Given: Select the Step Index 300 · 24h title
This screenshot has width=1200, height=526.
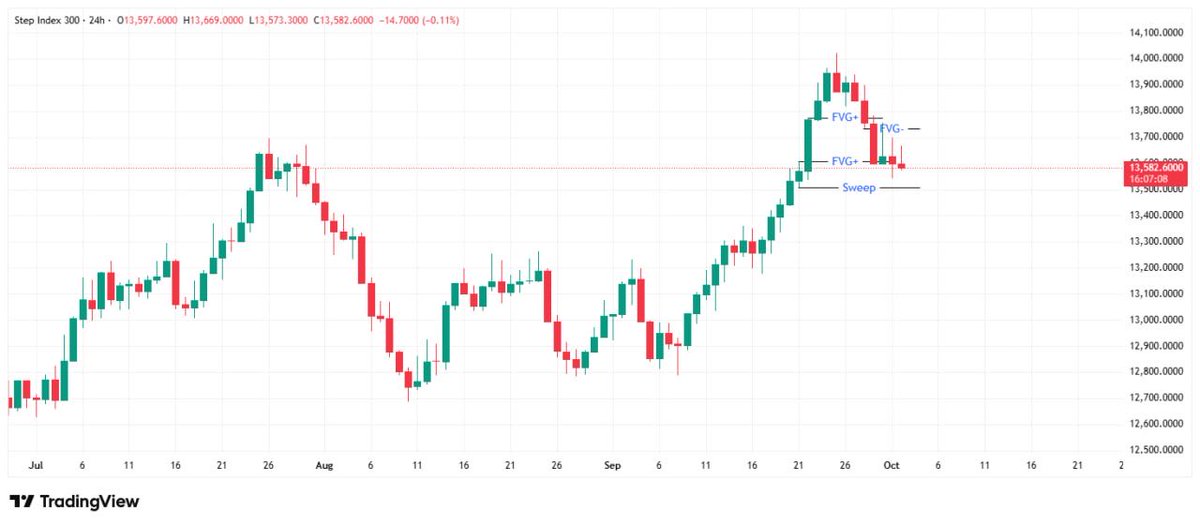Looking at the screenshot, I should (x=58, y=20).
